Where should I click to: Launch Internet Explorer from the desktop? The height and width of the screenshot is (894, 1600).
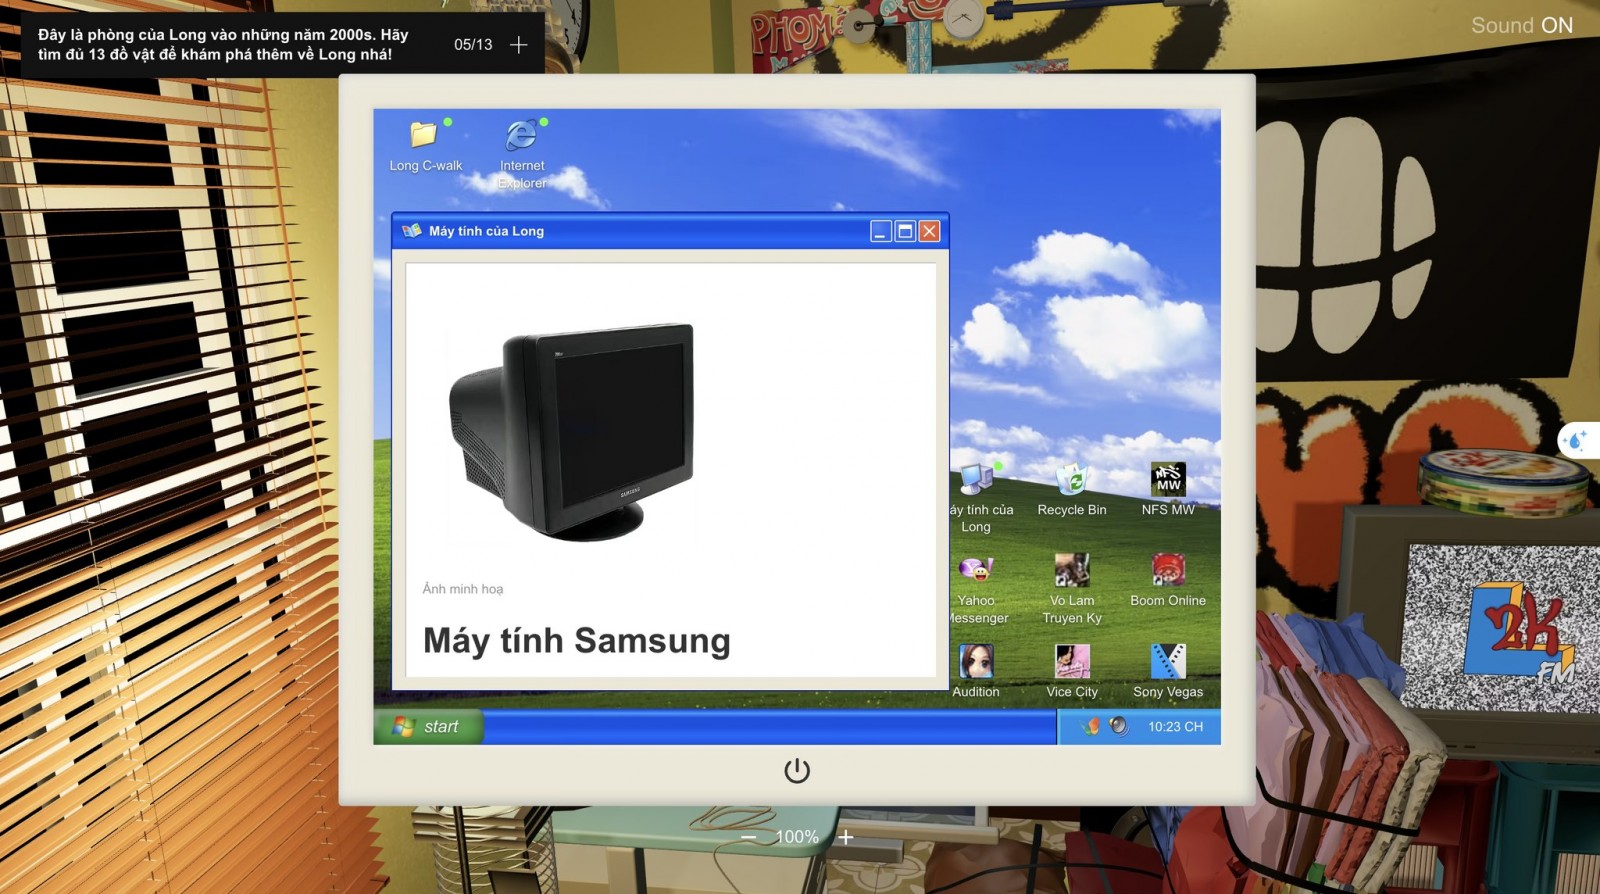point(521,135)
